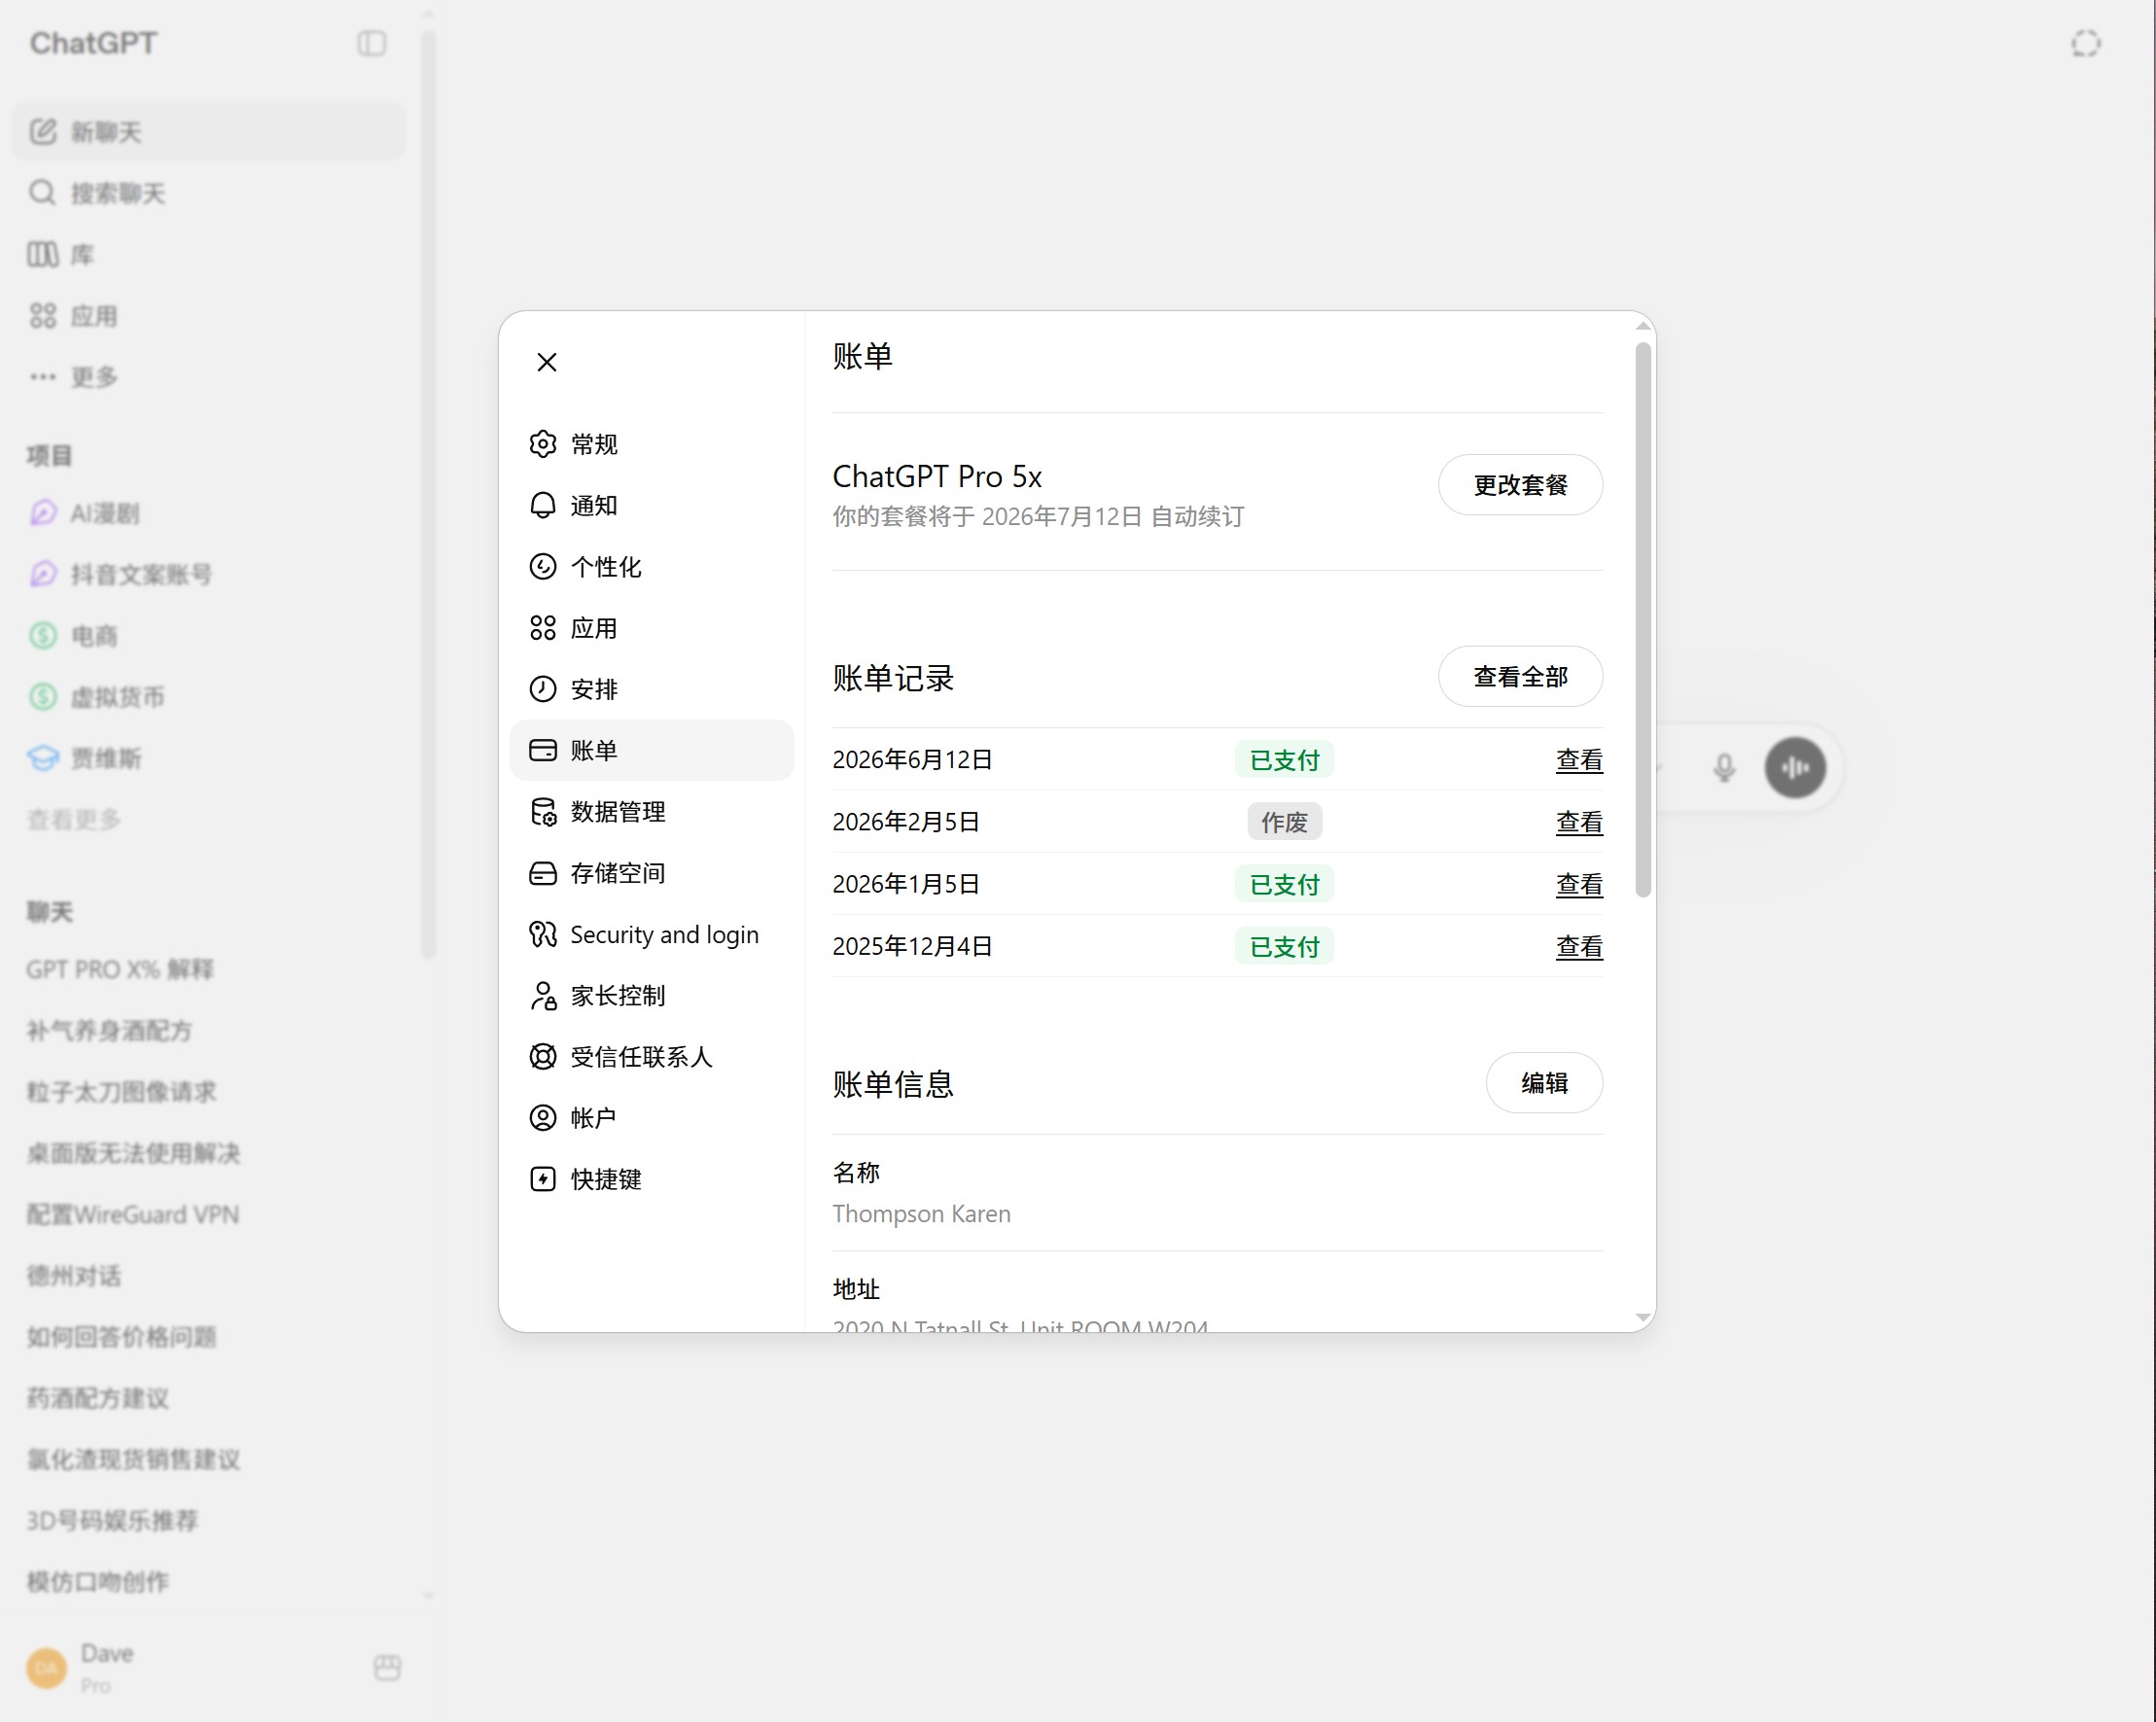Open the AI漫剧 project
The width and height of the screenshot is (2156, 1722).
207,513
